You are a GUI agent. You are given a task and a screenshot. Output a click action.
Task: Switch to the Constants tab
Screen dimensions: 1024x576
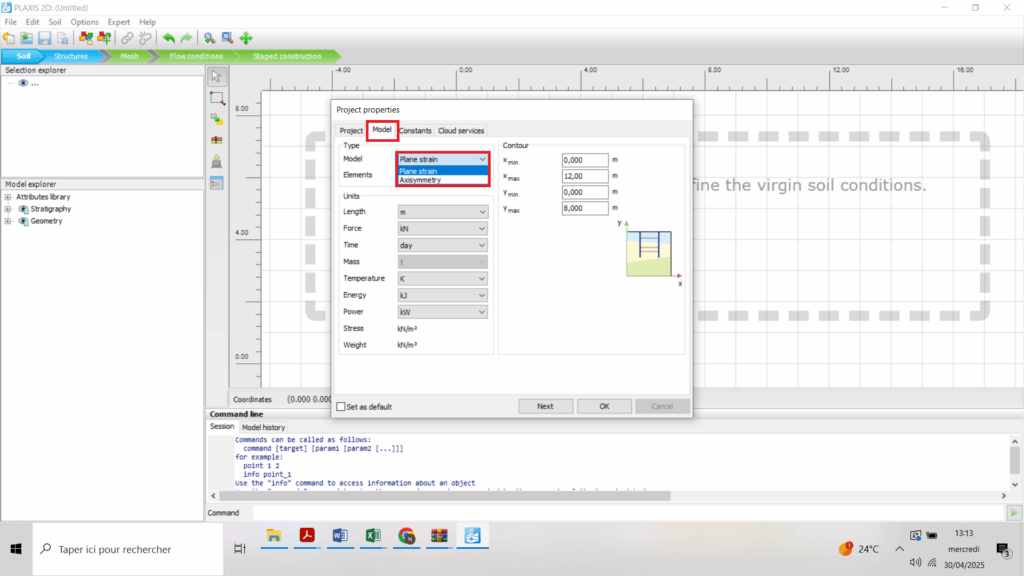[x=415, y=131]
